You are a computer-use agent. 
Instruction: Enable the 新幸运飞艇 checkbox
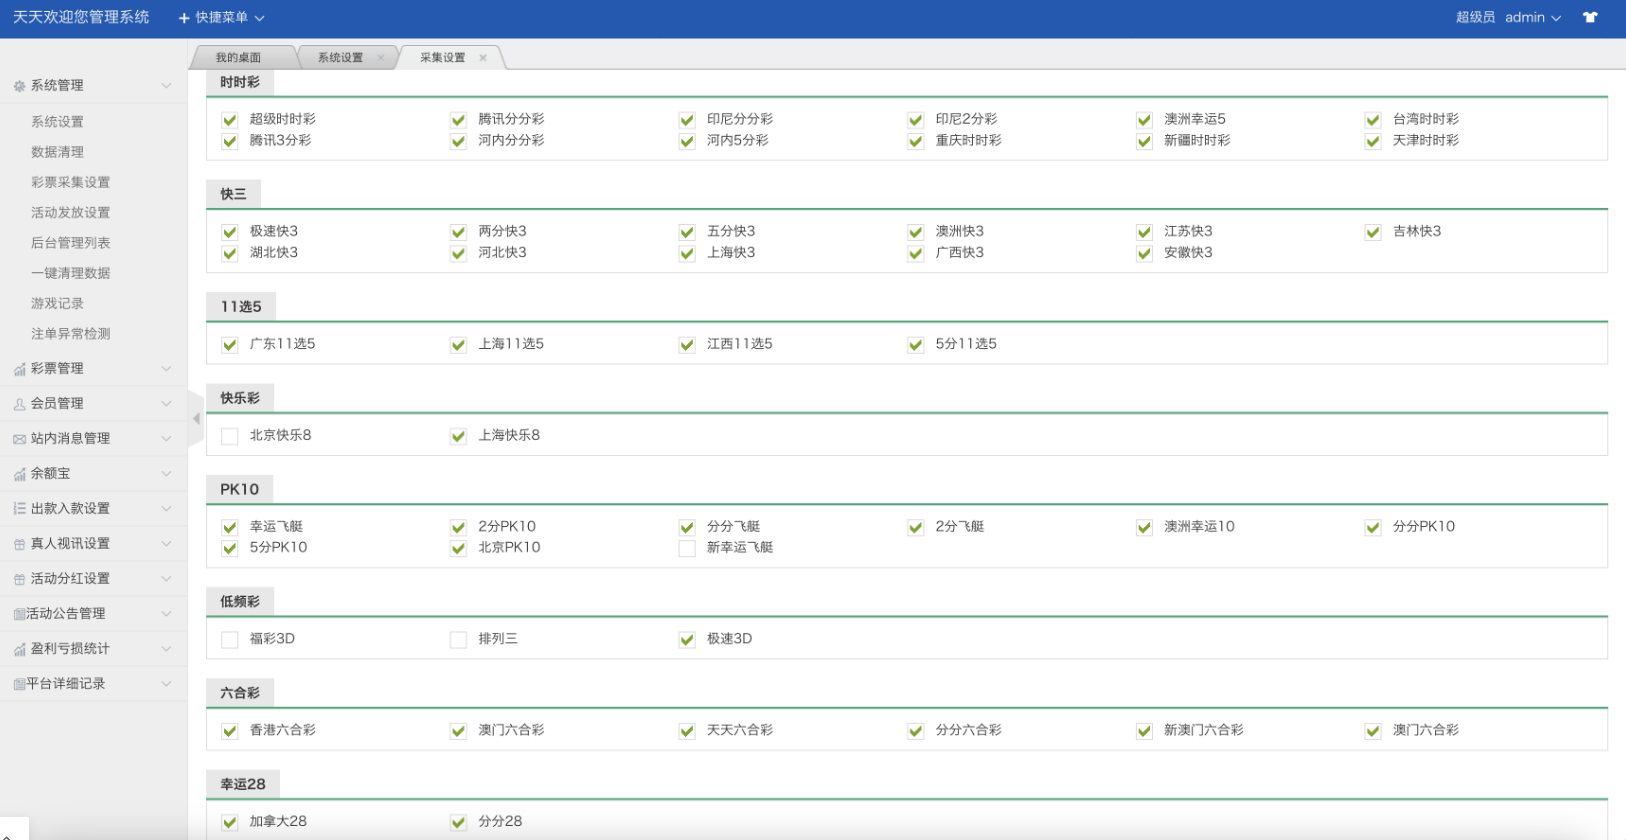(687, 548)
